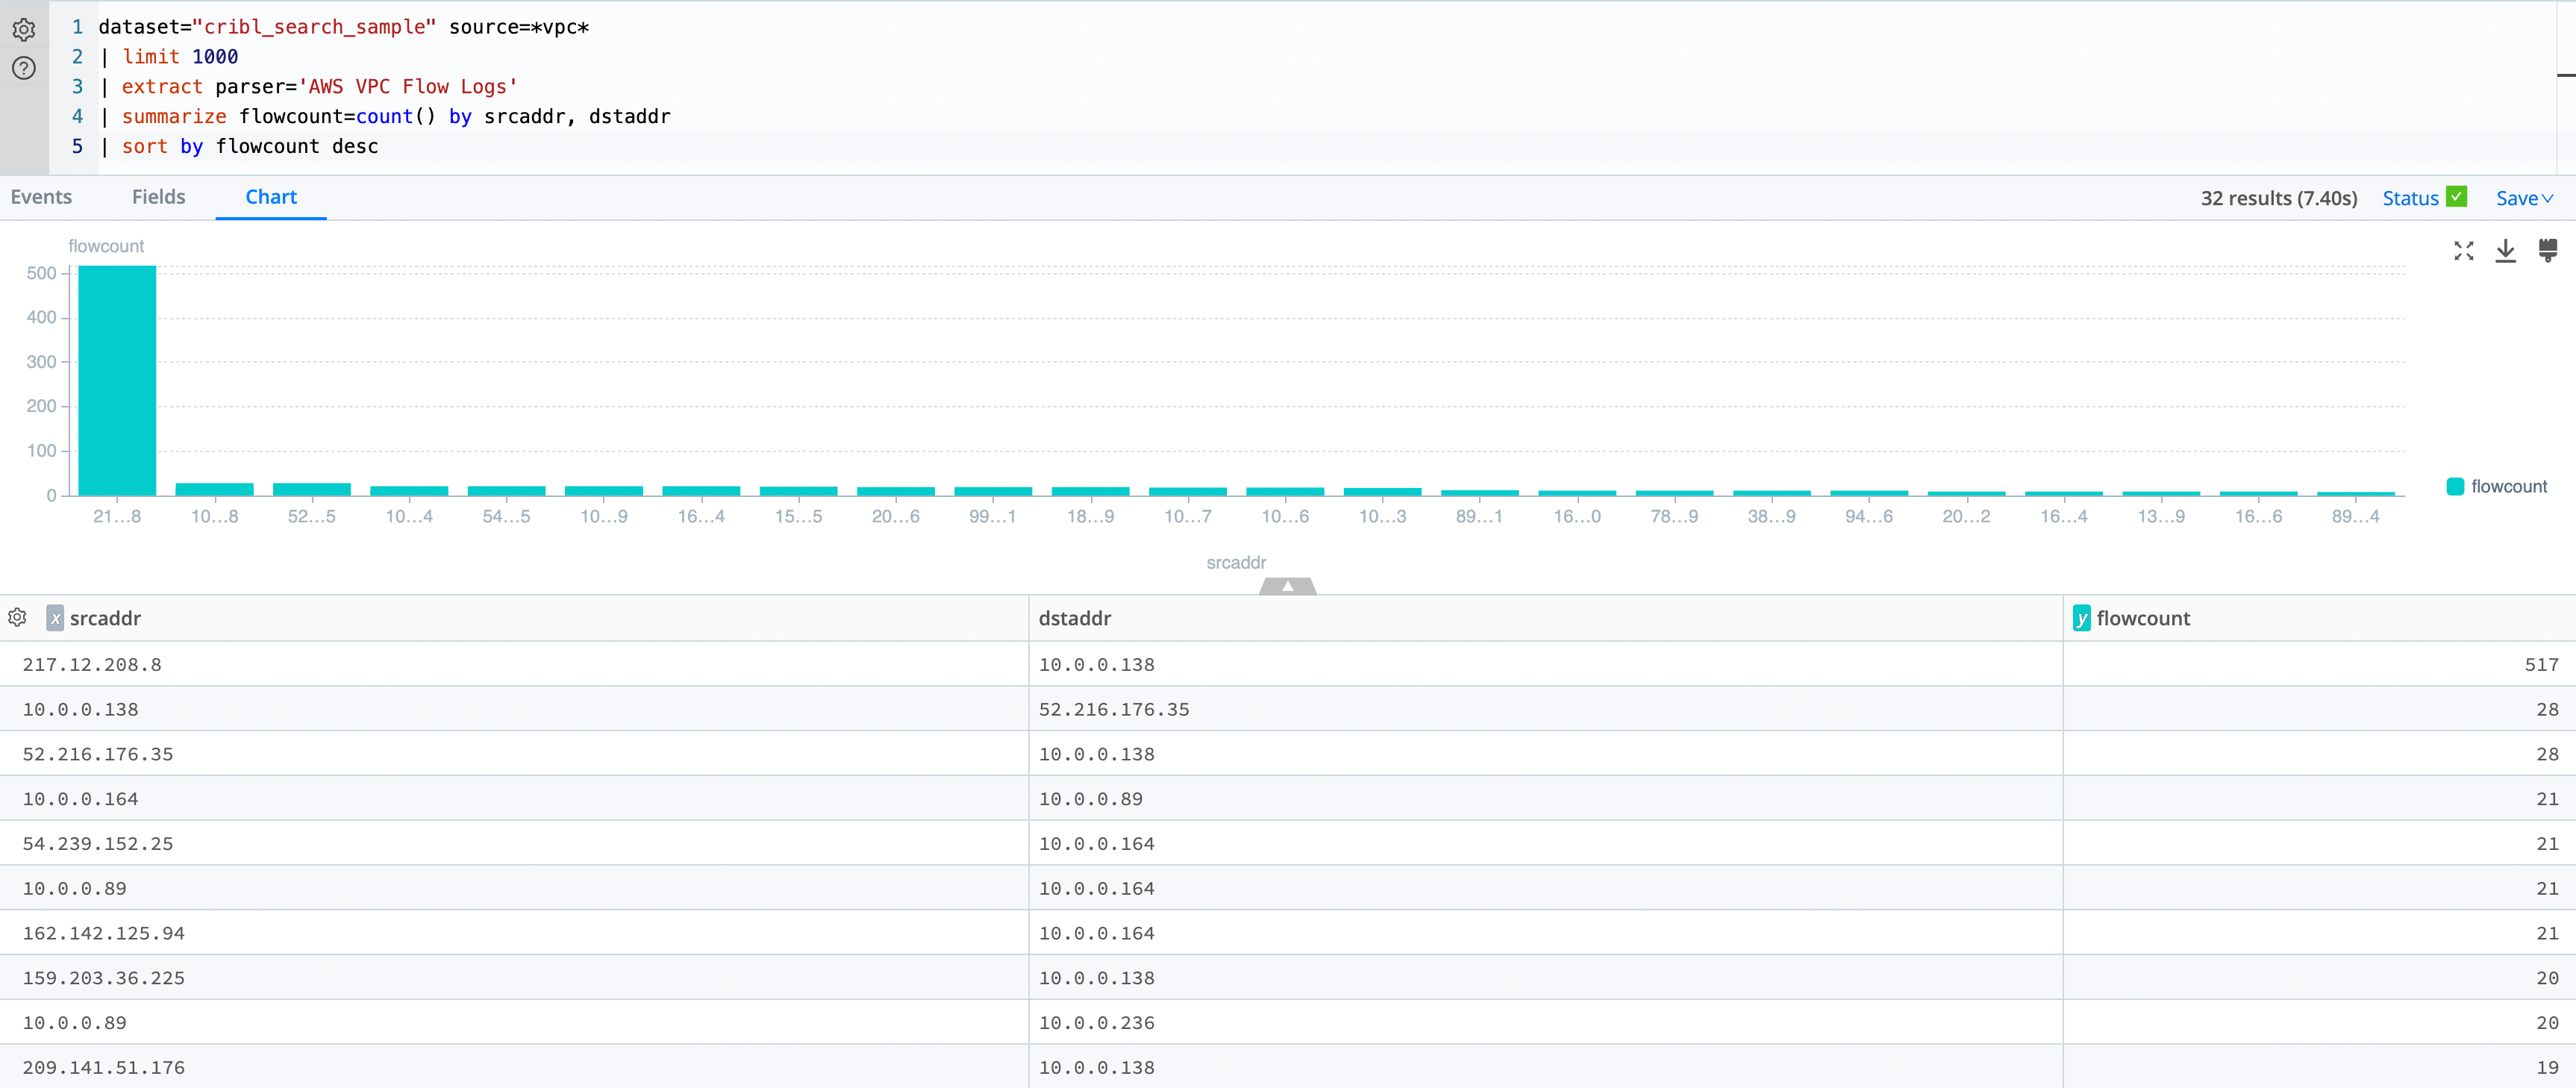The height and width of the screenshot is (1088, 2576).
Task: Download the chart results
Action: 2506,251
